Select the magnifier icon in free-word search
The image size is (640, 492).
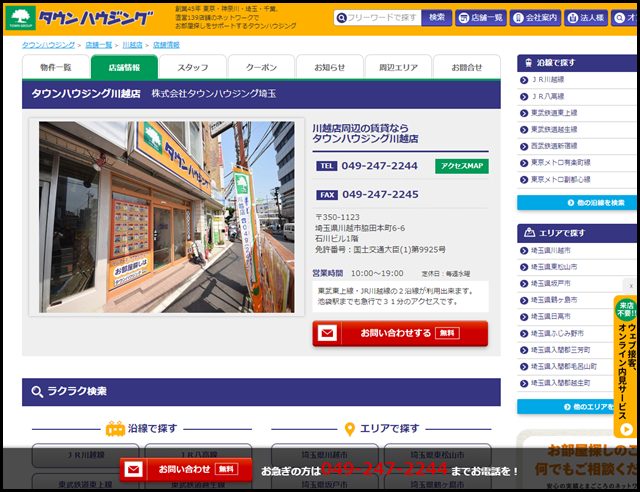(x=341, y=18)
